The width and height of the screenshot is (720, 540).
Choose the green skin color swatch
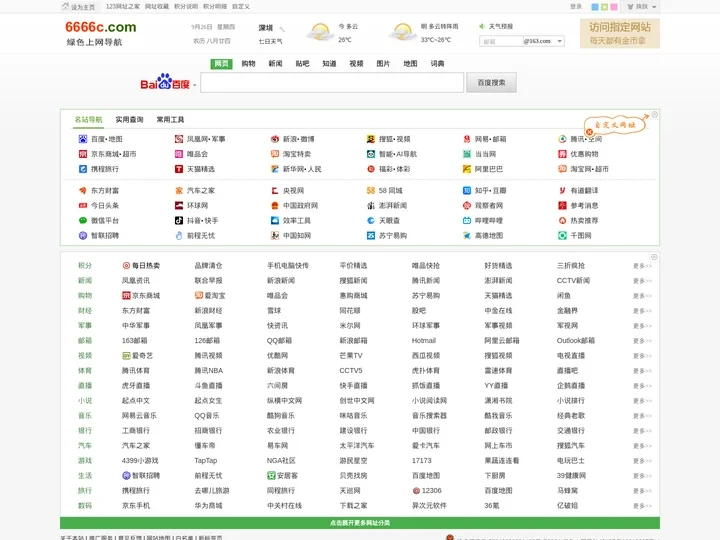pos(604,7)
